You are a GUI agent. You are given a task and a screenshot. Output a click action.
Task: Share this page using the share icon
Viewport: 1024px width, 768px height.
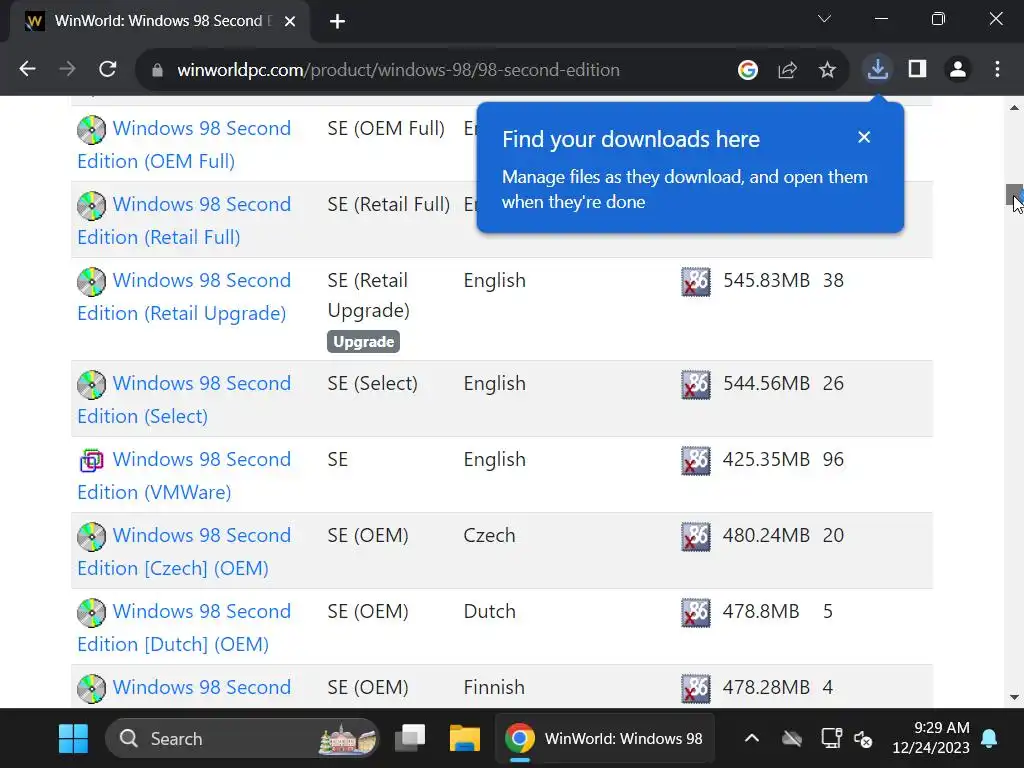coord(788,69)
